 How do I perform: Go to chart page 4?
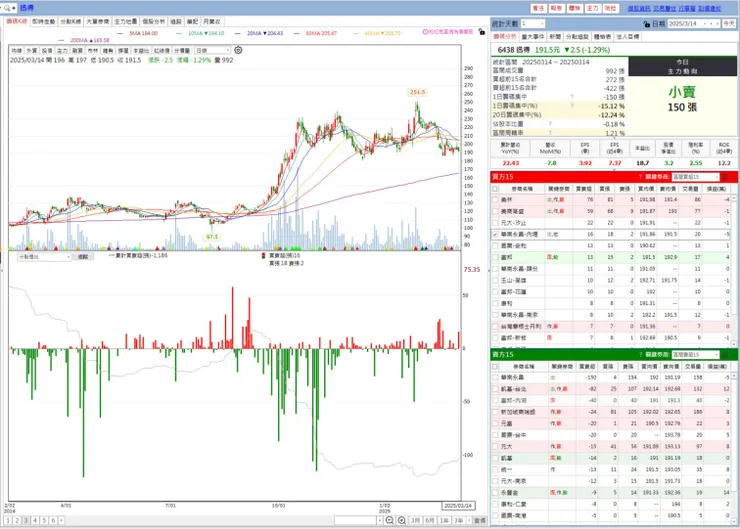point(35,520)
